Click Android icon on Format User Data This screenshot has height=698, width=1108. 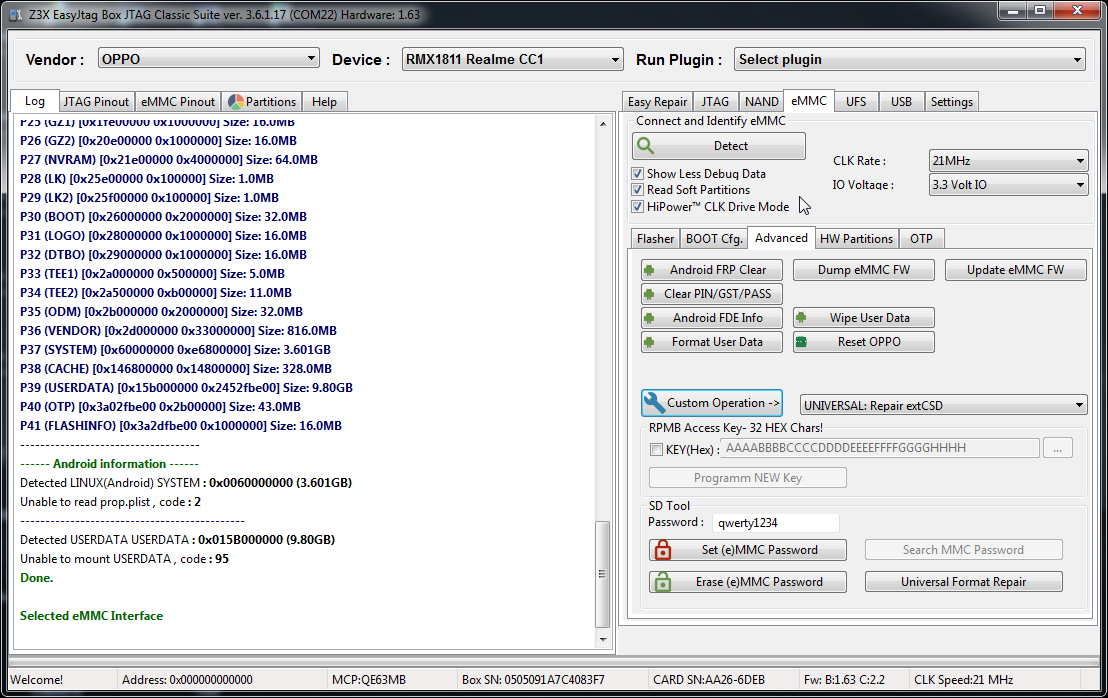[649, 342]
